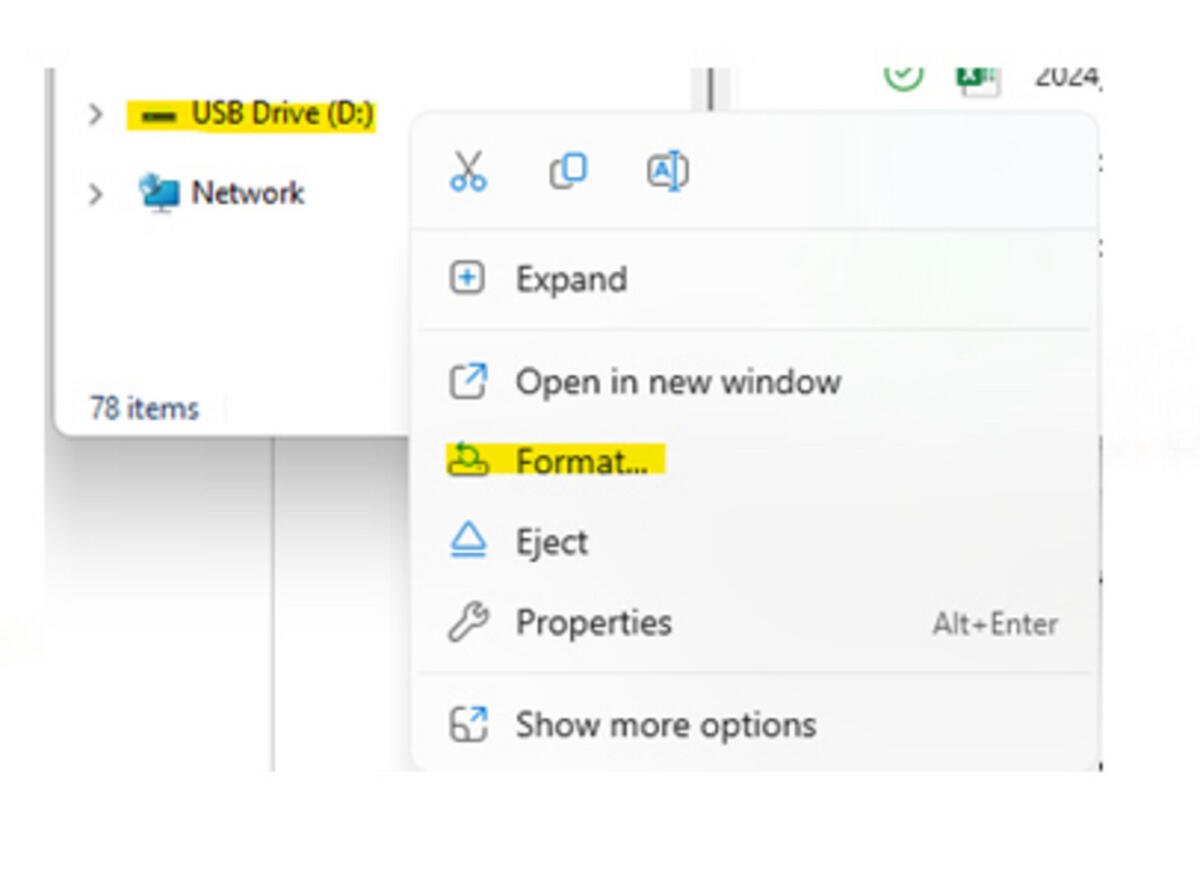Select Expand from the context menu
Viewport: 1200px width, 881px height.
[755, 279]
